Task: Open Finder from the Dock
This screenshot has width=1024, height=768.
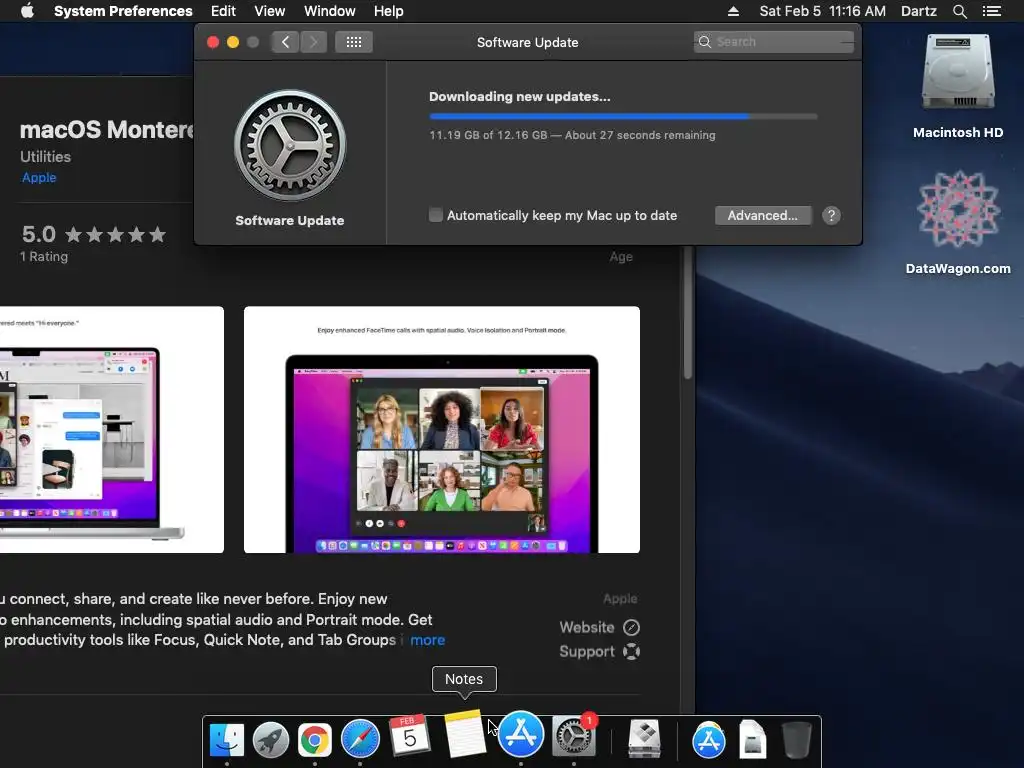Action: [227, 739]
